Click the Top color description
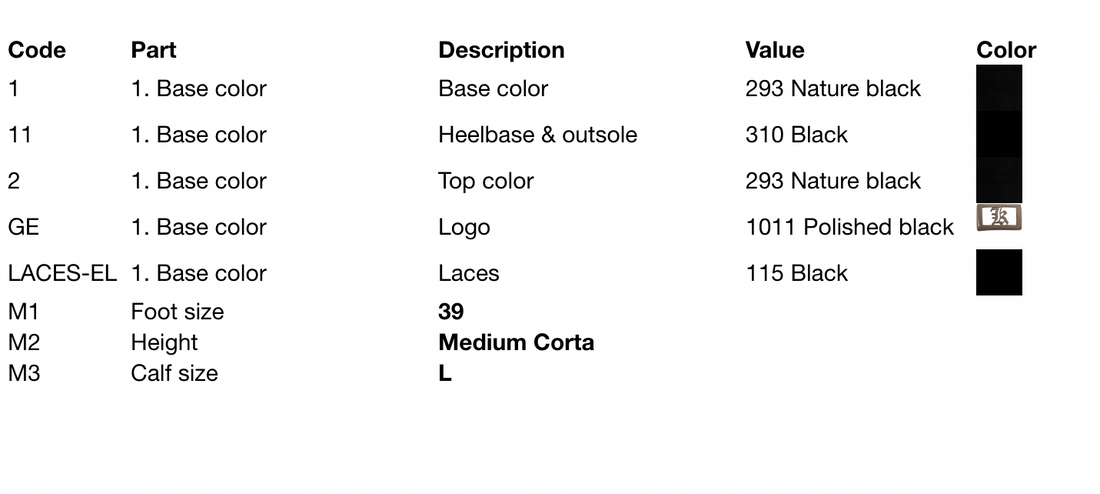Image resolution: width=1100 pixels, height=494 pixels. point(486,180)
